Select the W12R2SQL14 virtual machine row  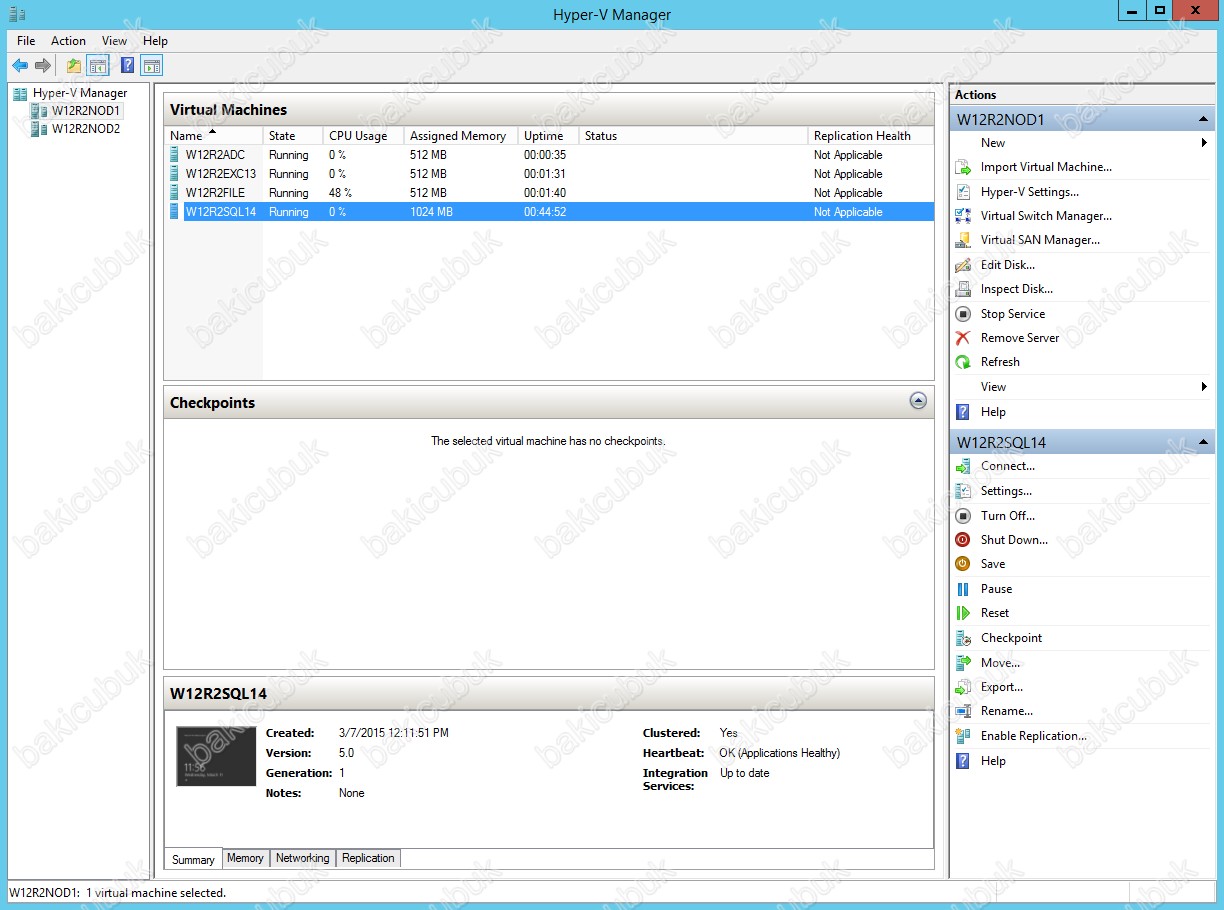click(549, 212)
